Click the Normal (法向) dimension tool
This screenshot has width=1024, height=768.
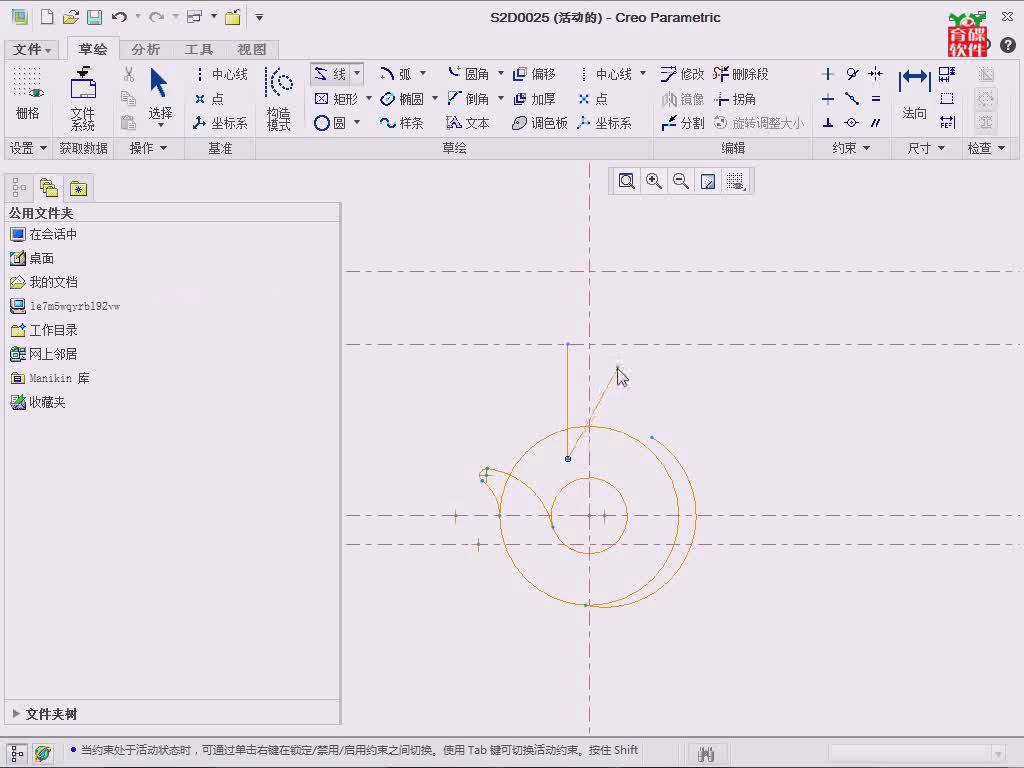click(914, 95)
